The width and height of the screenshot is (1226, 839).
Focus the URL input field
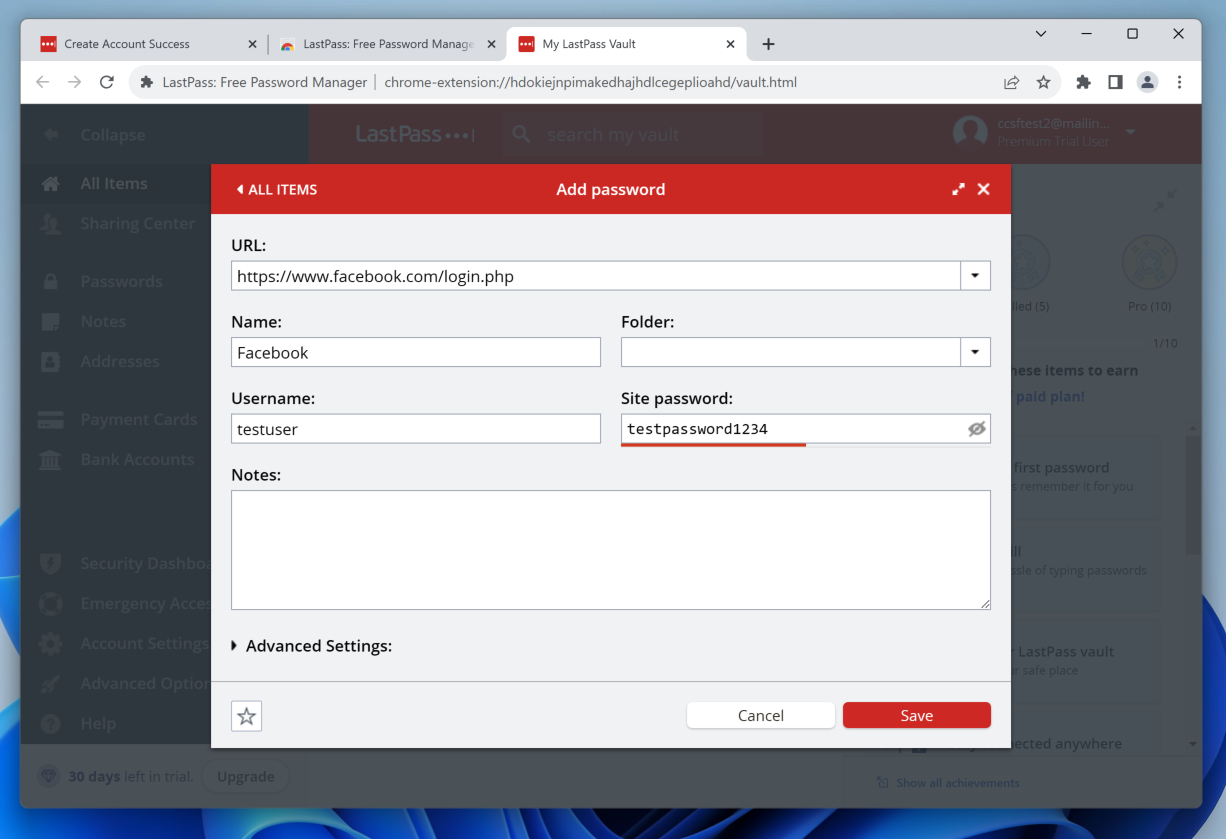tap(596, 276)
